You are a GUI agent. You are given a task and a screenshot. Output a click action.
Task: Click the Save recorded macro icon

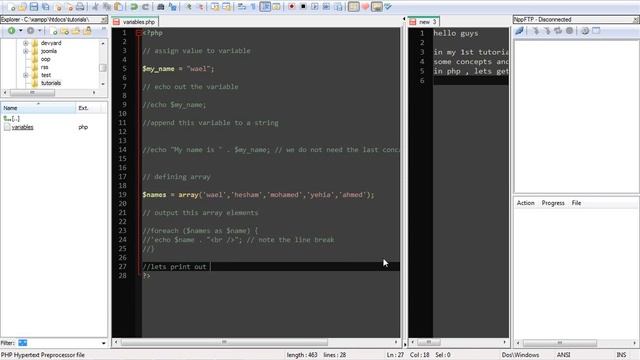click(338, 7)
